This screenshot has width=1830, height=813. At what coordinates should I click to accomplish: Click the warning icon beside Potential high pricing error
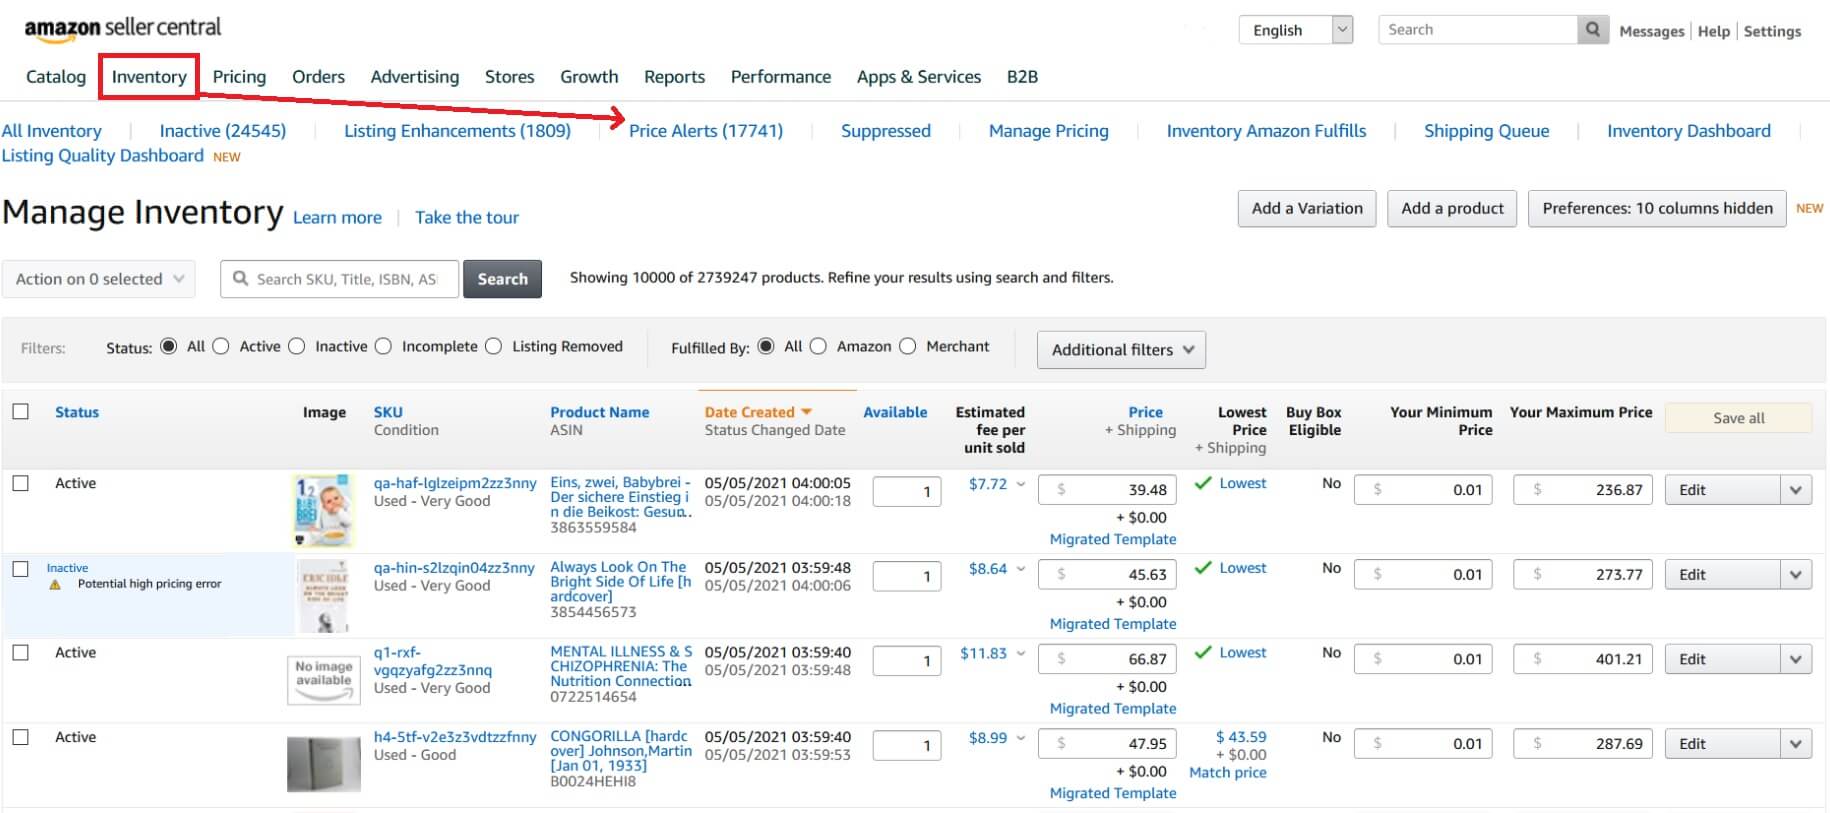[55, 584]
